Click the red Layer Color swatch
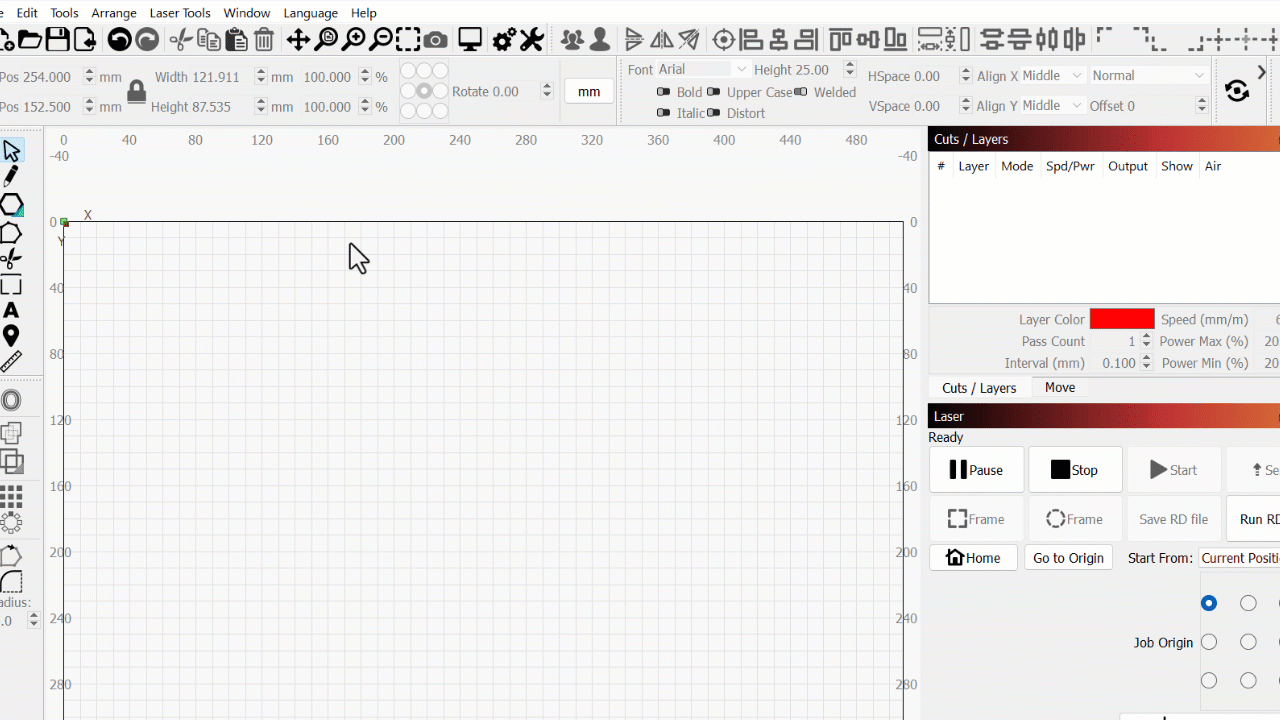1280x720 pixels. click(1122, 320)
